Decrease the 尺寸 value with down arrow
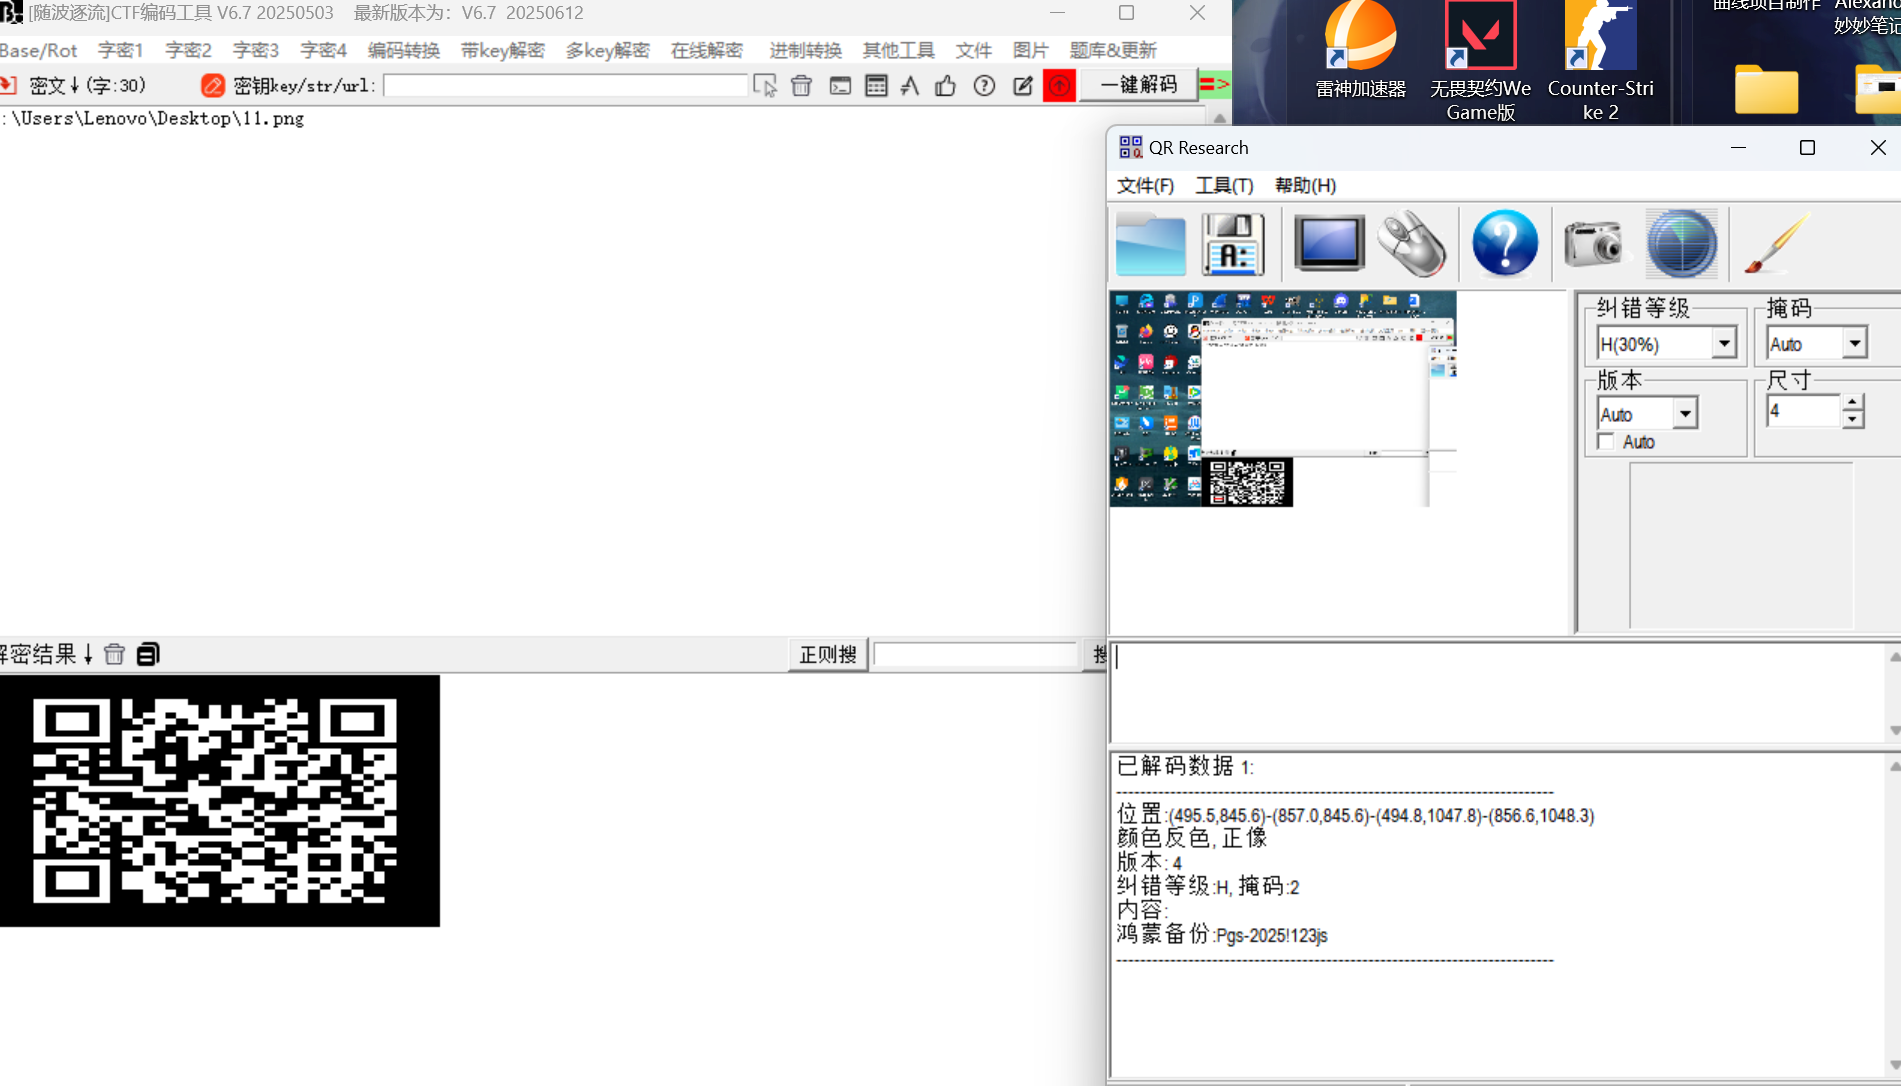 click(x=1853, y=420)
